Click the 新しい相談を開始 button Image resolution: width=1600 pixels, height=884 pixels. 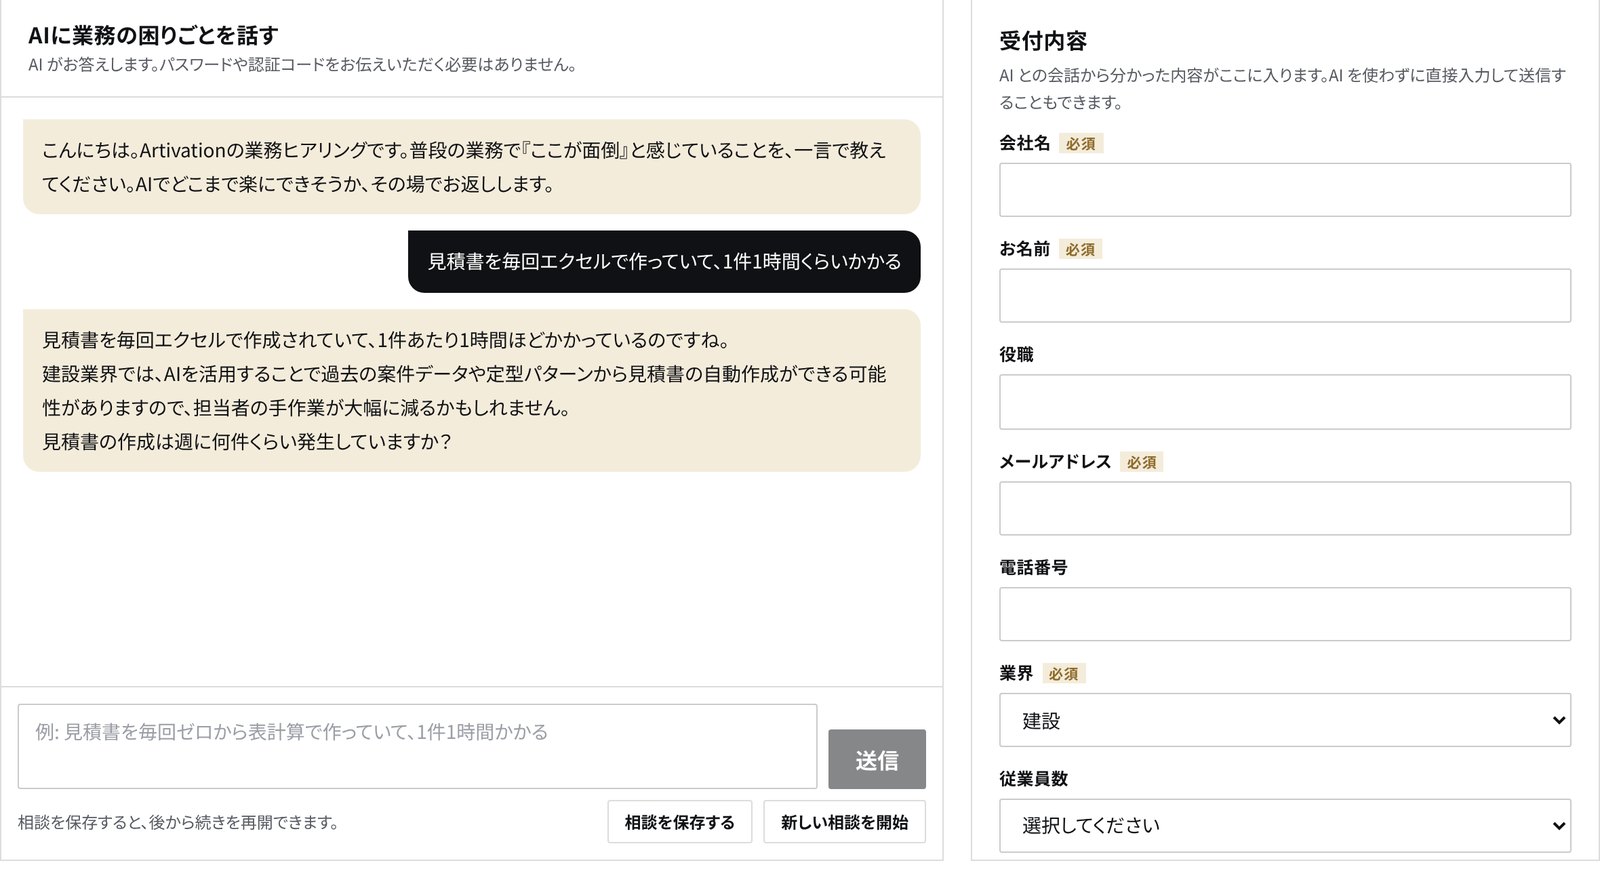click(x=844, y=822)
